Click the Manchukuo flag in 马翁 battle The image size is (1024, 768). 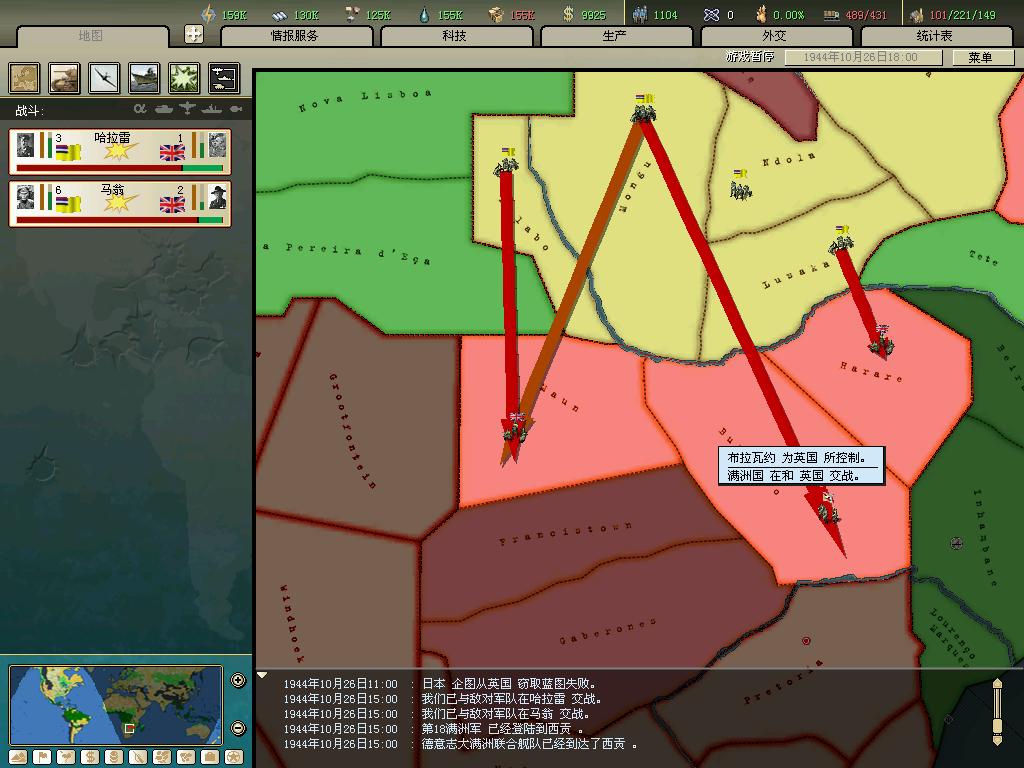coord(68,204)
